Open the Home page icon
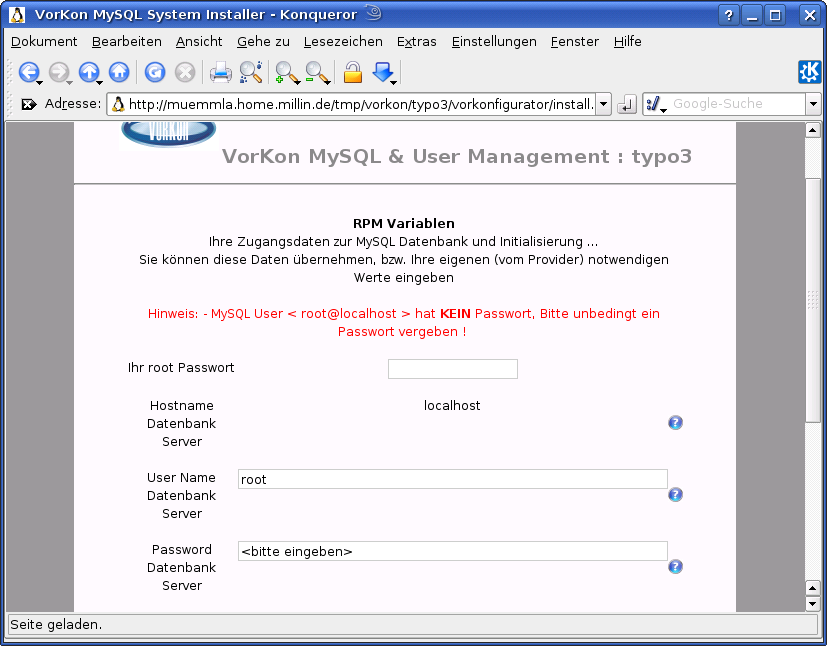The image size is (827, 646). (x=119, y=72)
